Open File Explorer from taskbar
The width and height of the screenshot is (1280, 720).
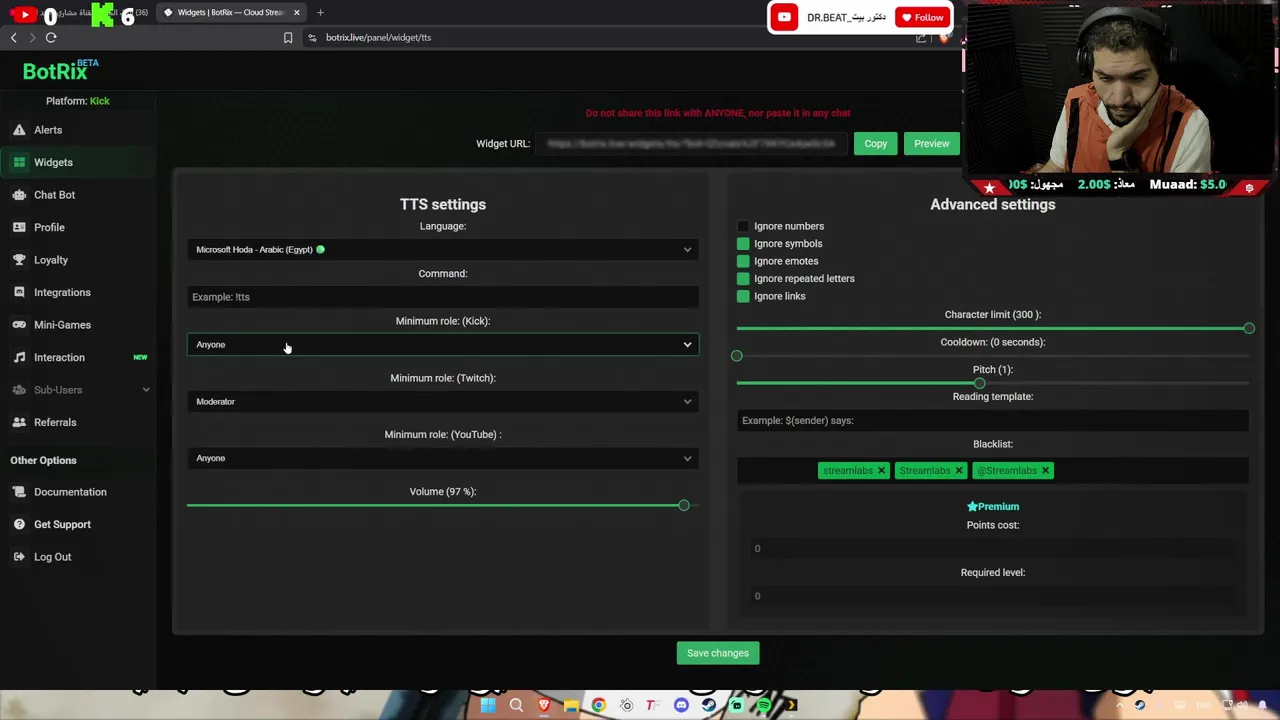coord(571,705)
